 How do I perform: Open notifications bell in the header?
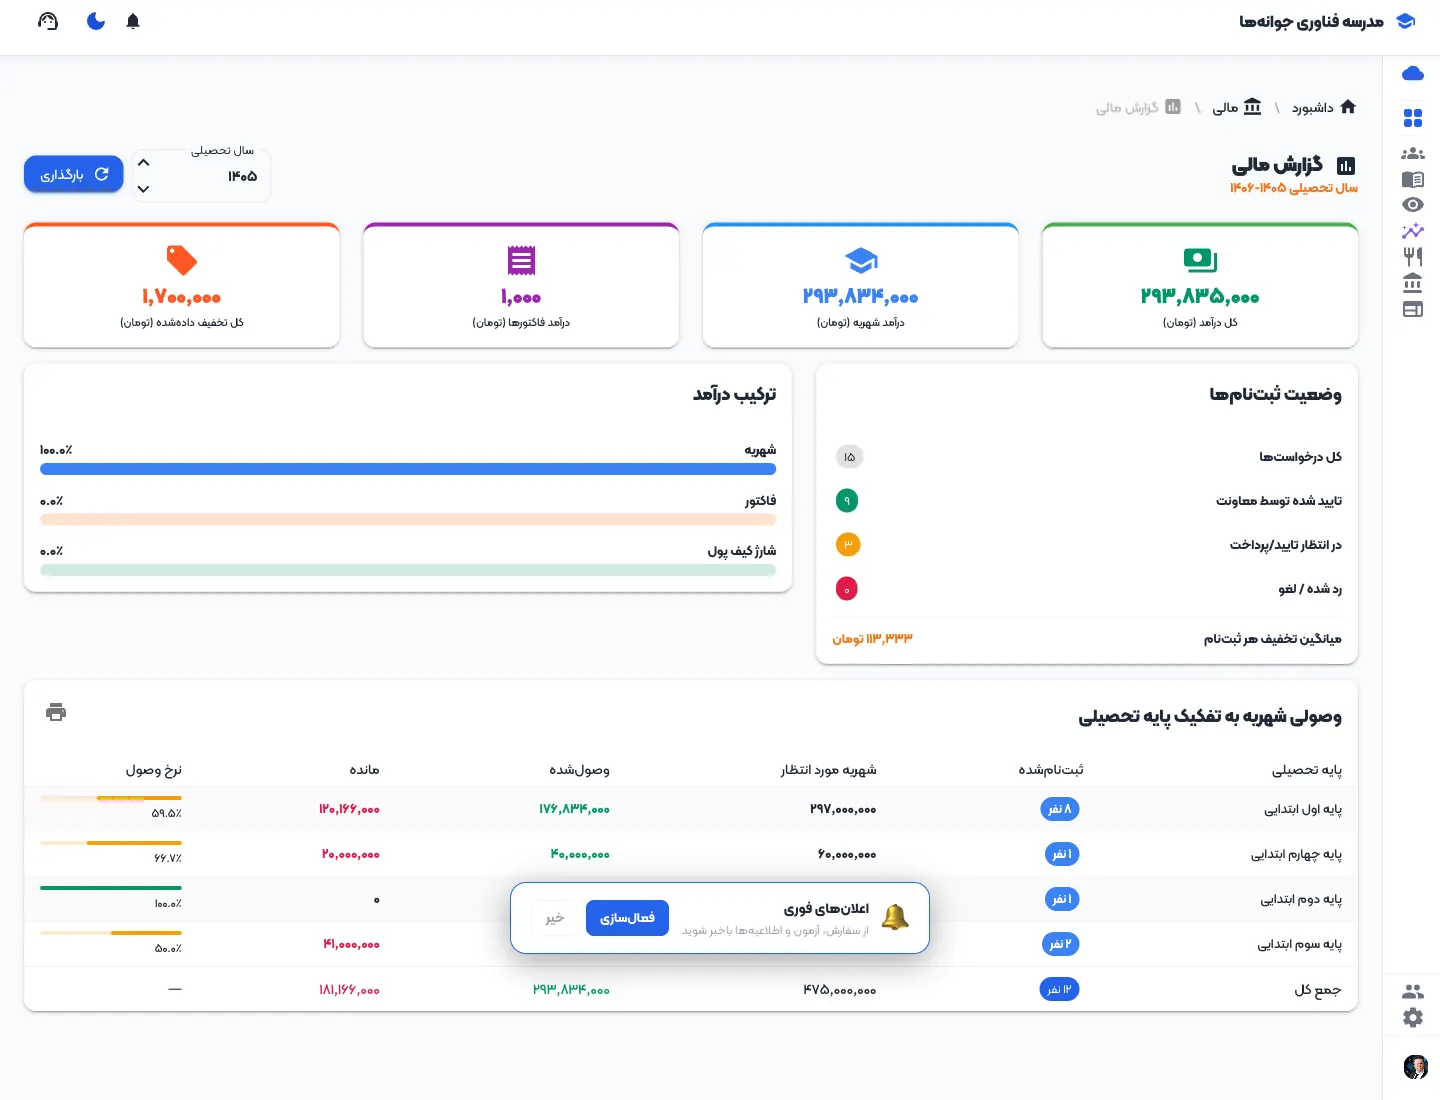[x=133, y=21]
